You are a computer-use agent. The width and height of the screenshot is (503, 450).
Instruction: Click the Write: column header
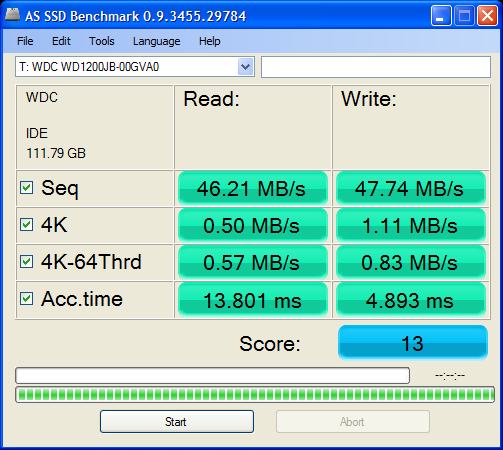point(369,99)
